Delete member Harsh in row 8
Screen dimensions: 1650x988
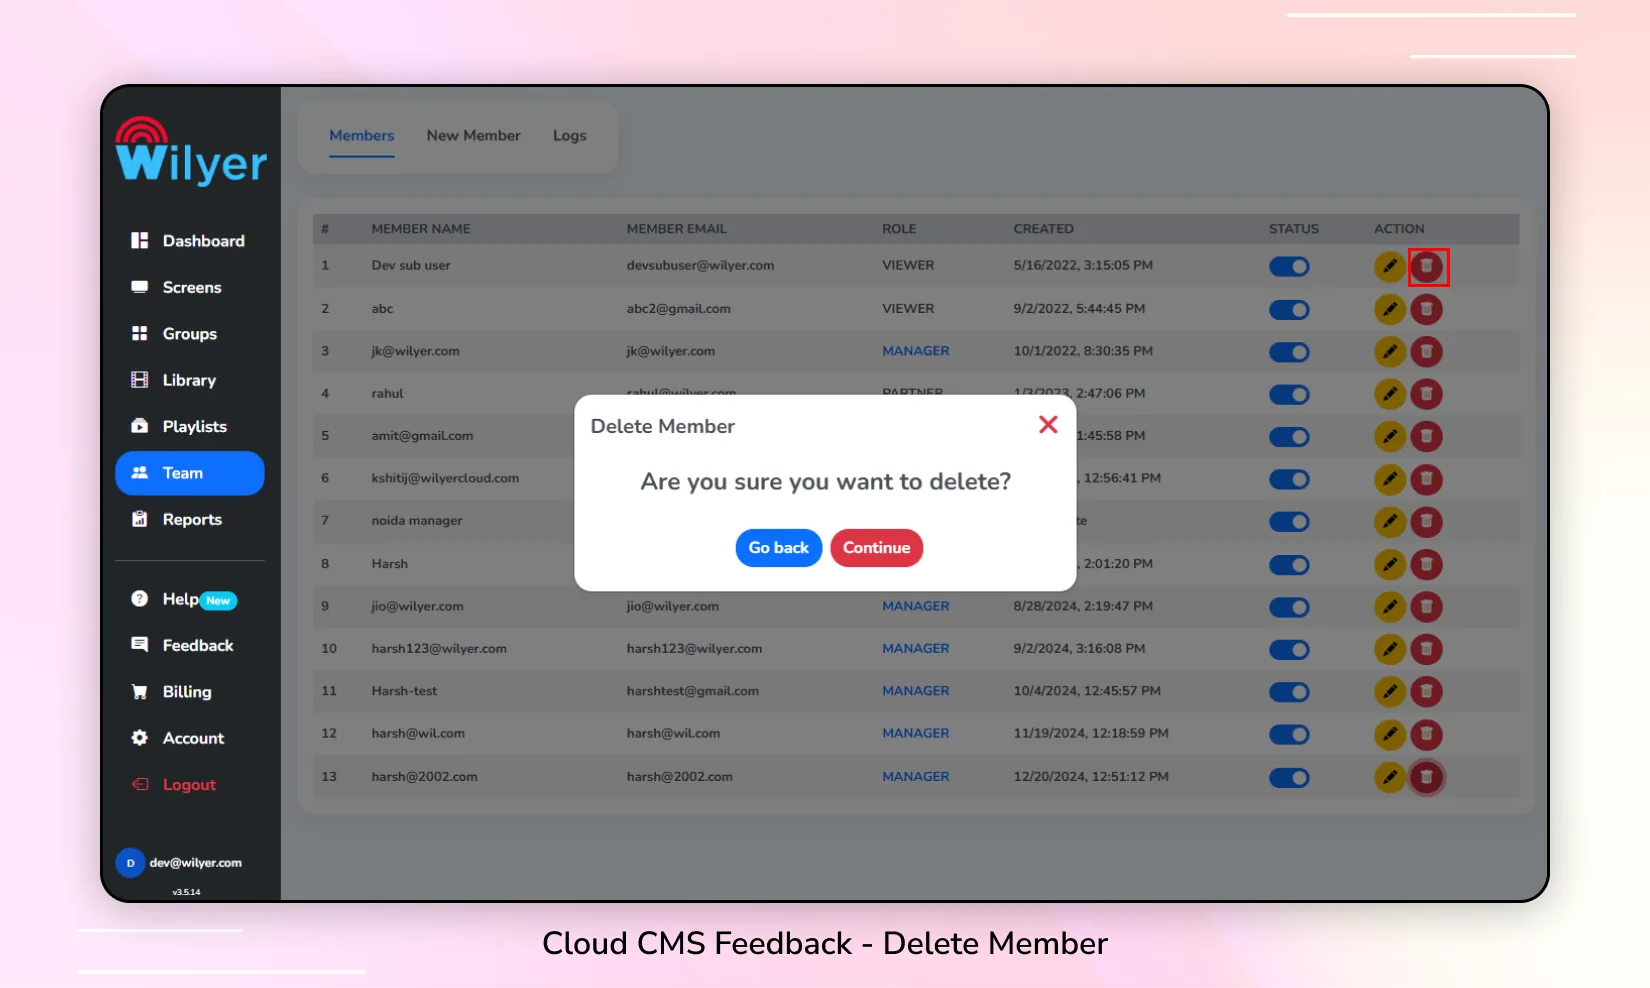(x=1427, y=565)
